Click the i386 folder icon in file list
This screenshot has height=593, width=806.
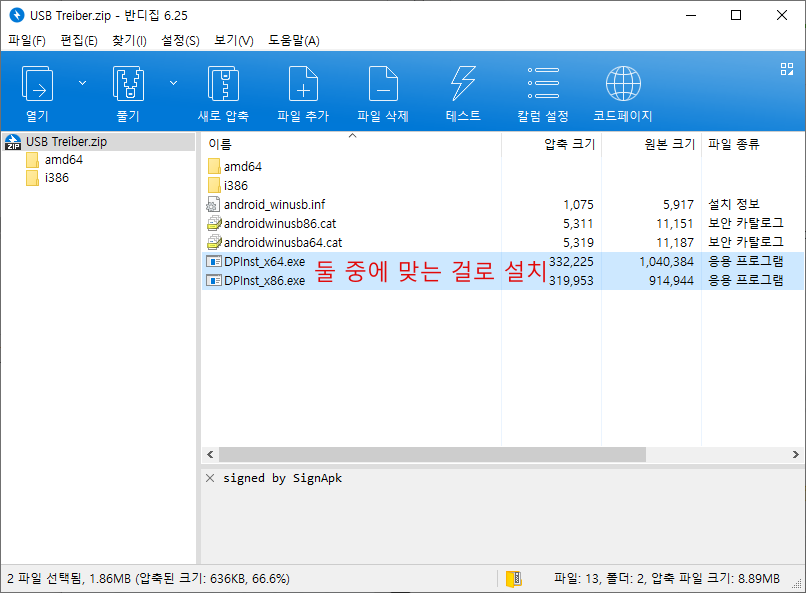click(x=214, y=186)
